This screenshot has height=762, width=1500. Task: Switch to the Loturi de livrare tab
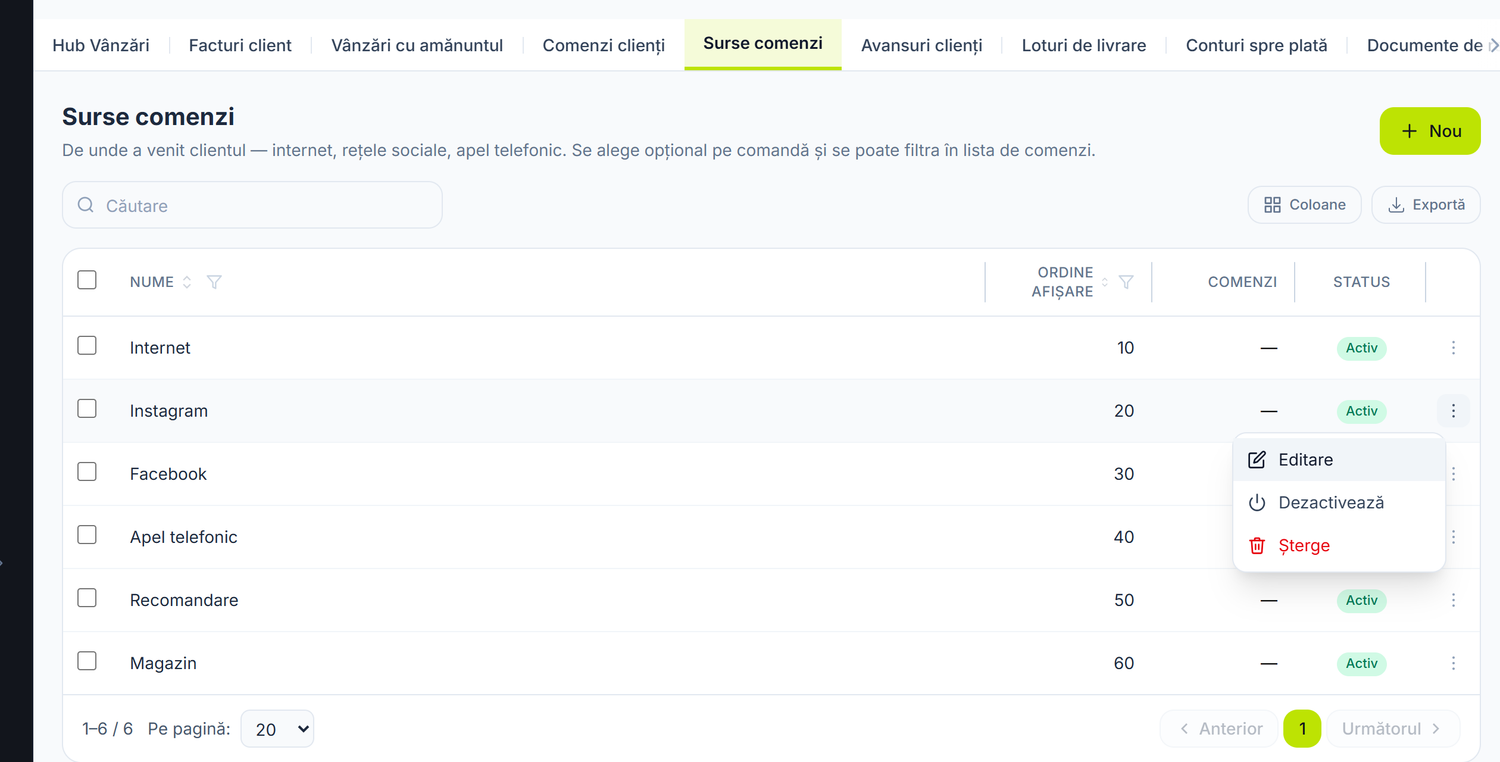coord(1084,45)
